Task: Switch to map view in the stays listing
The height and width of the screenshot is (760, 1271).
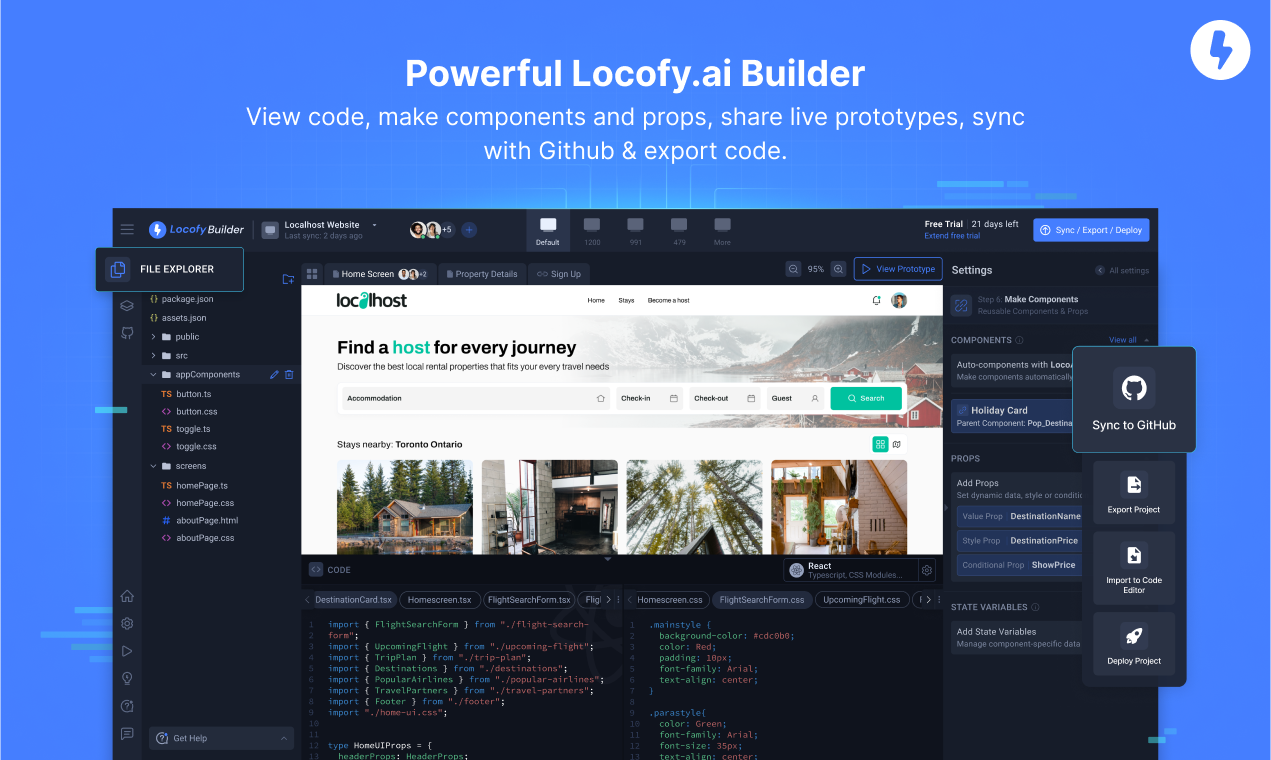Action: coord(897,444)
